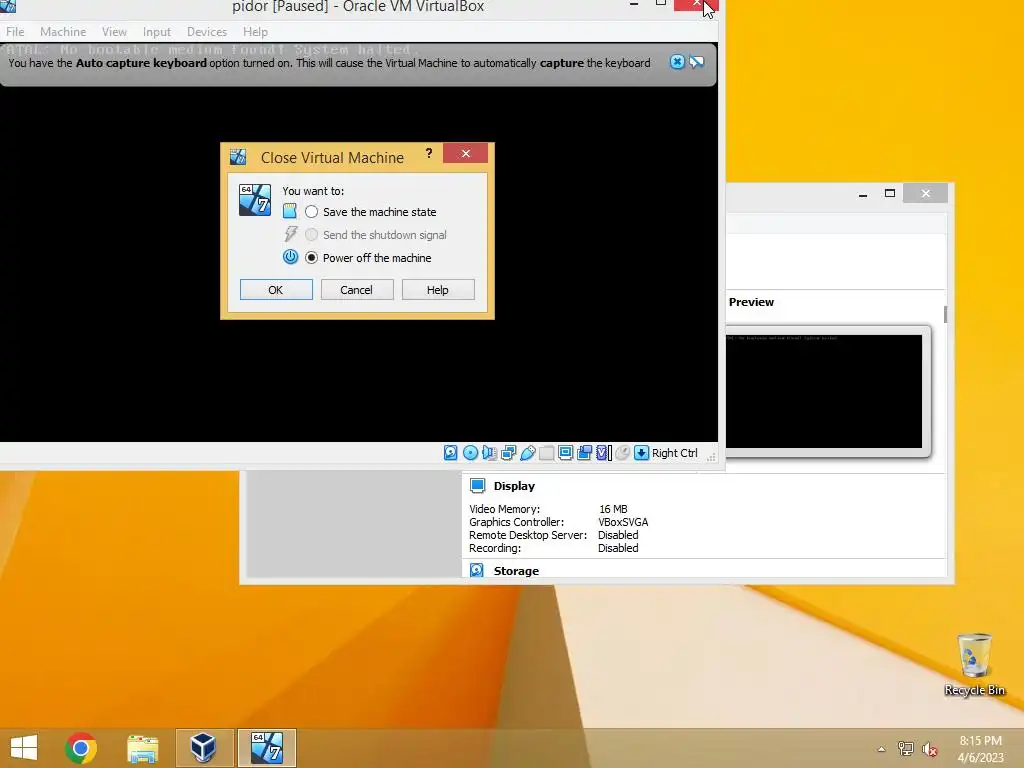The width and height of the screenshot is (1024, 768).
Task: Click the Recording label in Display section
Action: tap(494, 548)
